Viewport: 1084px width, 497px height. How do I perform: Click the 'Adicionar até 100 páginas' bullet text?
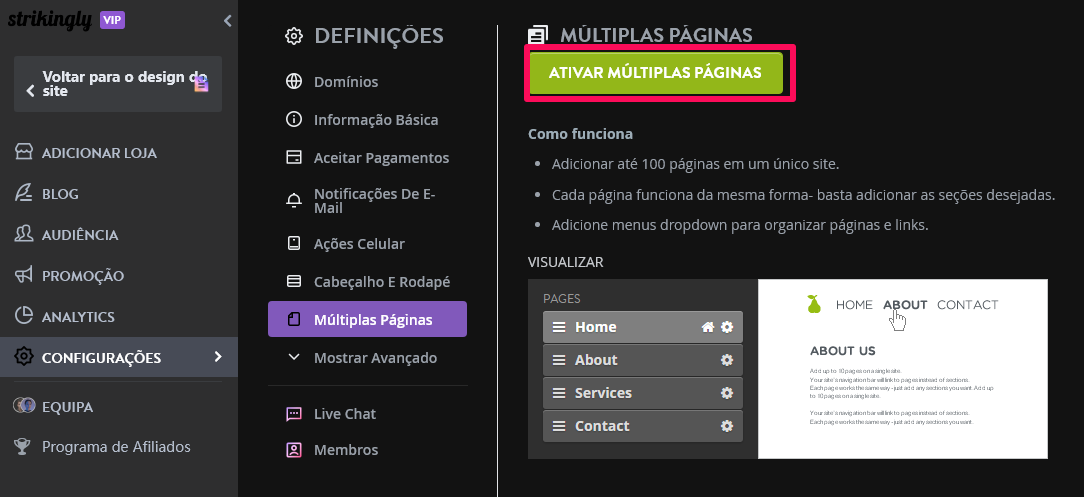(x=695, y=165)
